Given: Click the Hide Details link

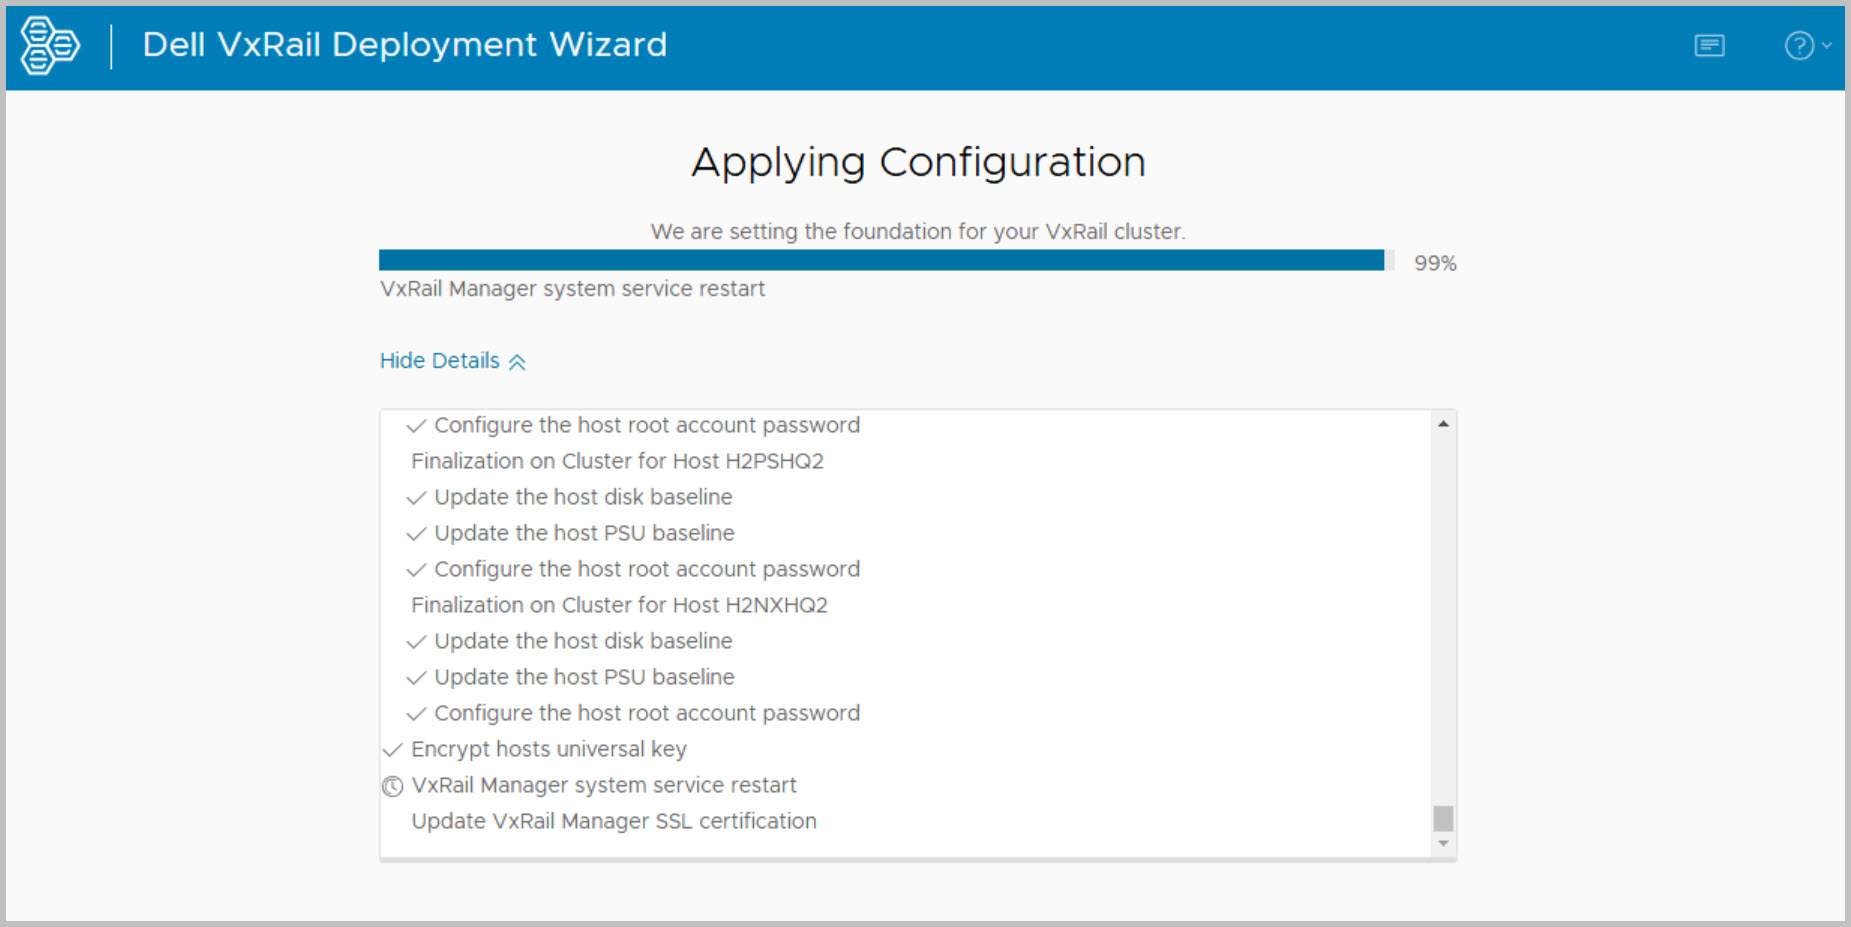Looking at the screenshot, I should click(x=440, y=361).
